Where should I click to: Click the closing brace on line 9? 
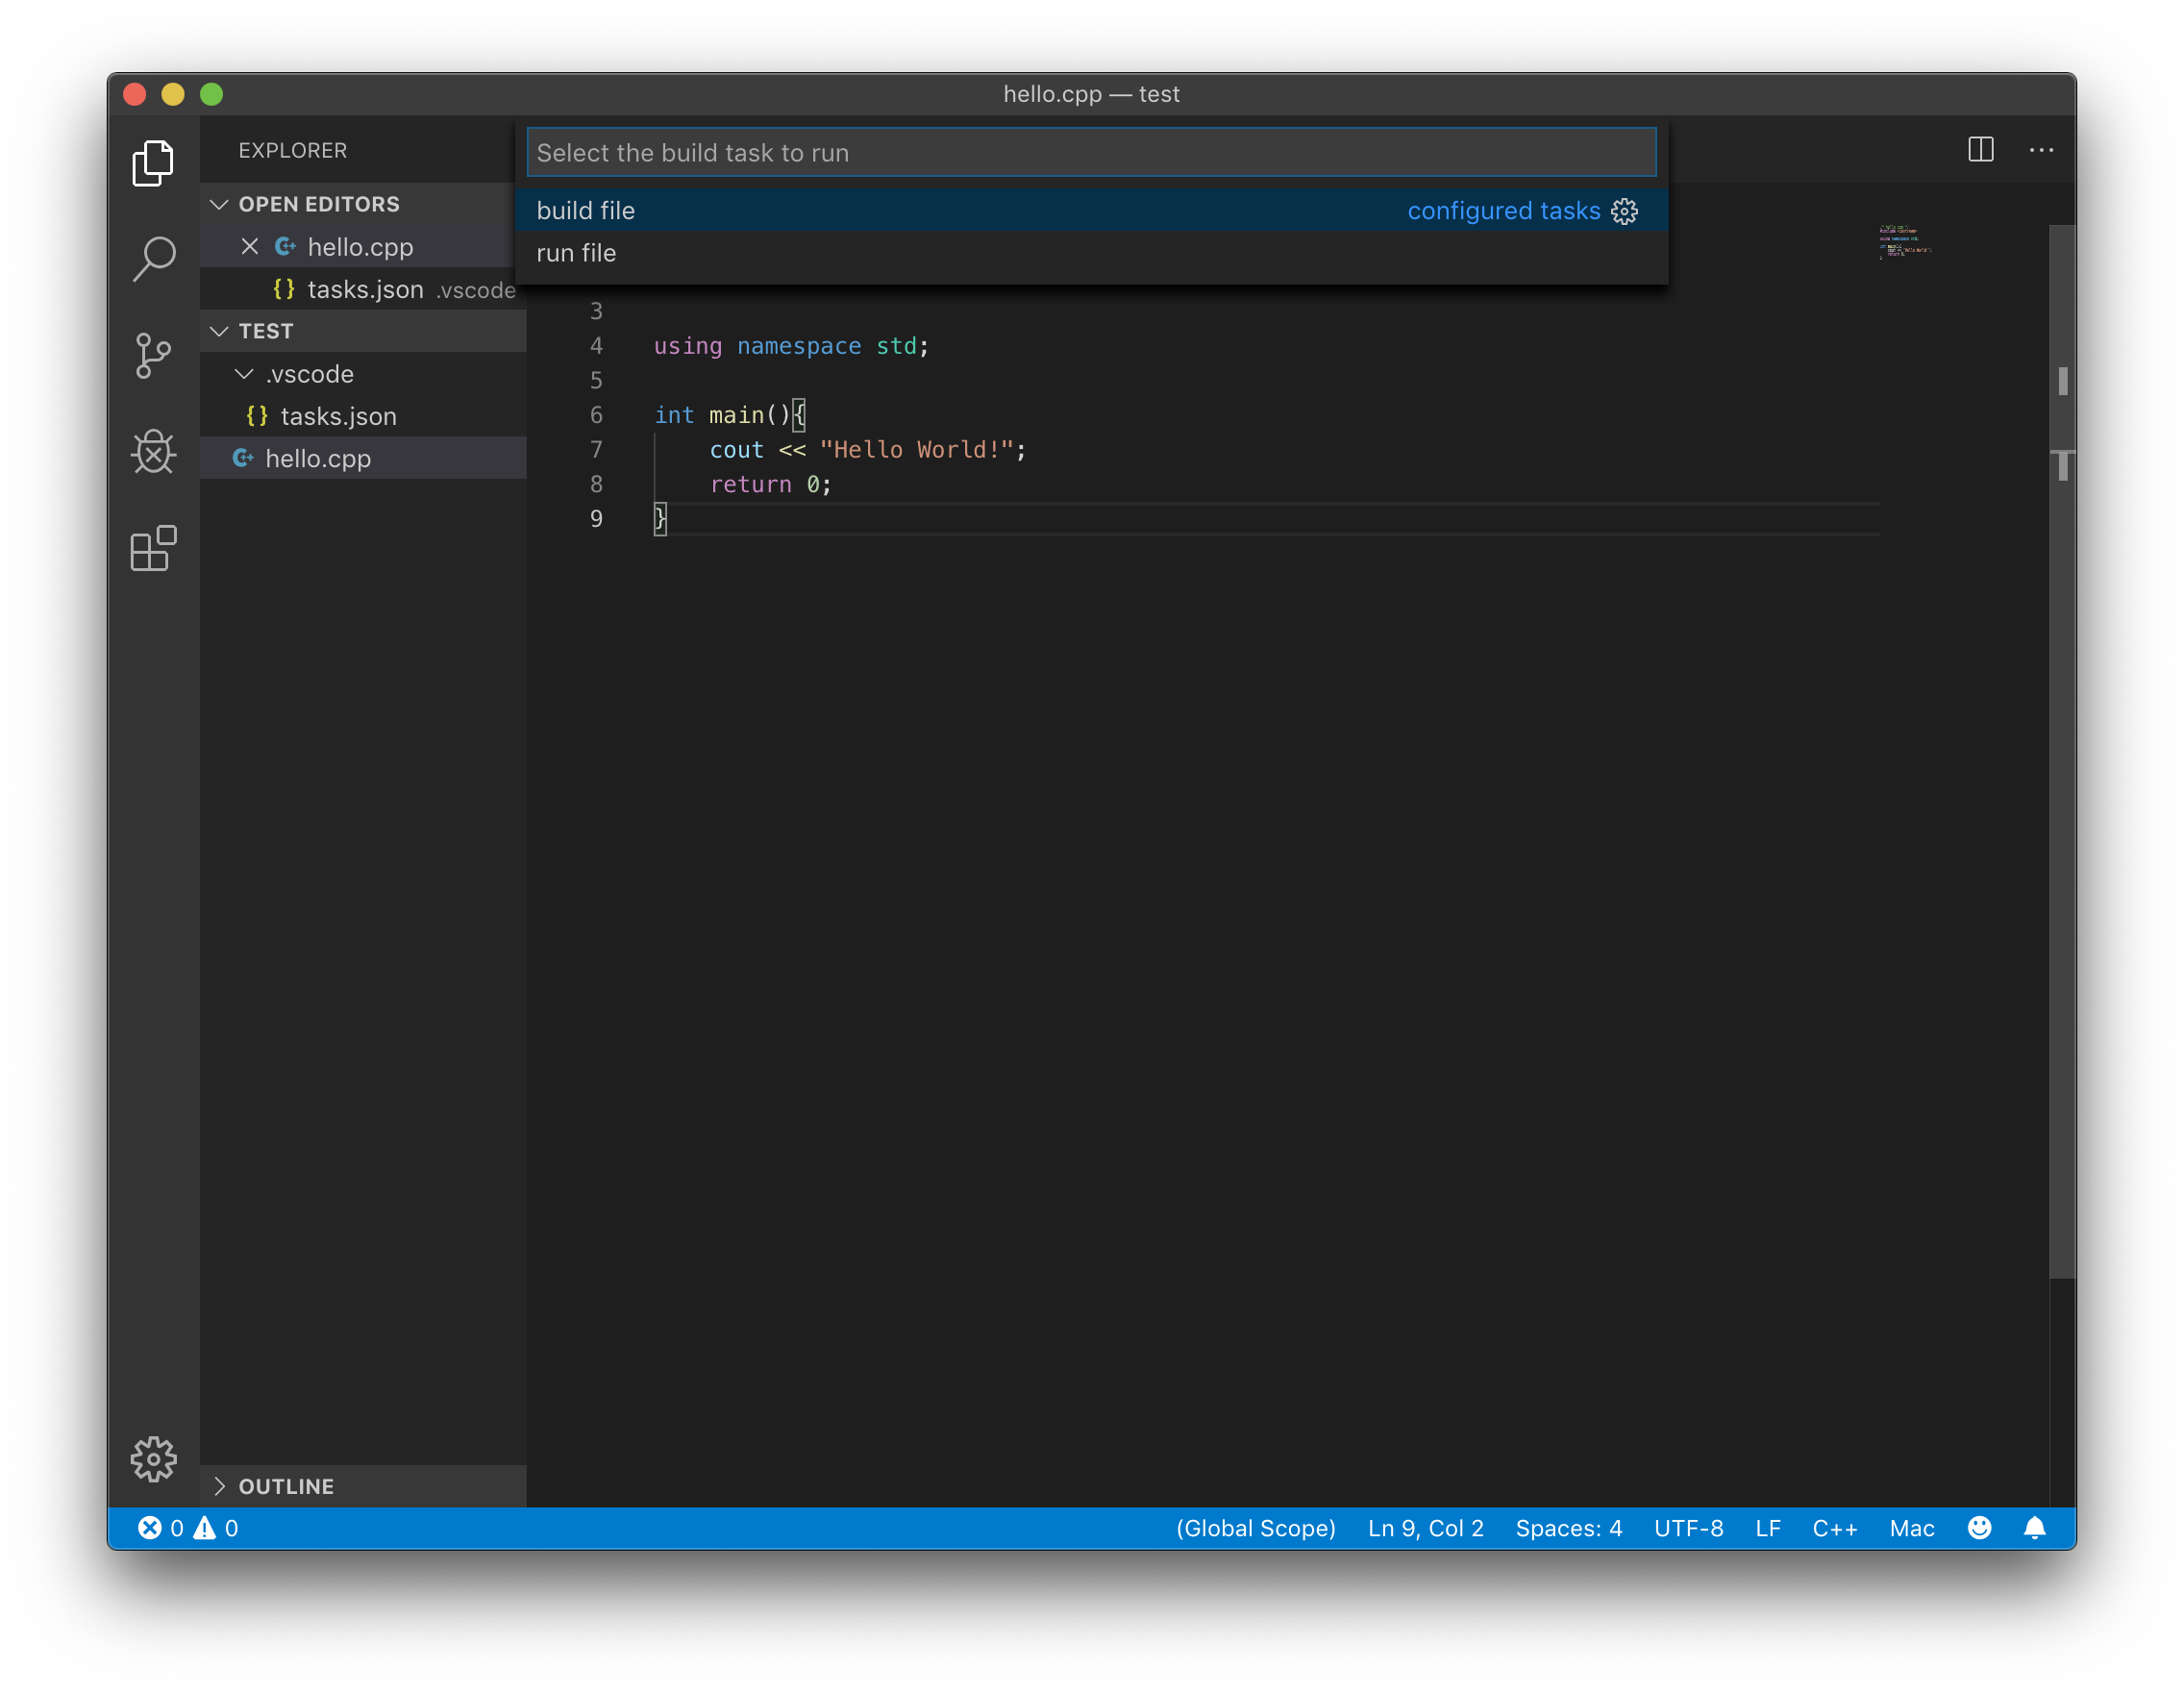pyautogui.click(x=660, y=519)
